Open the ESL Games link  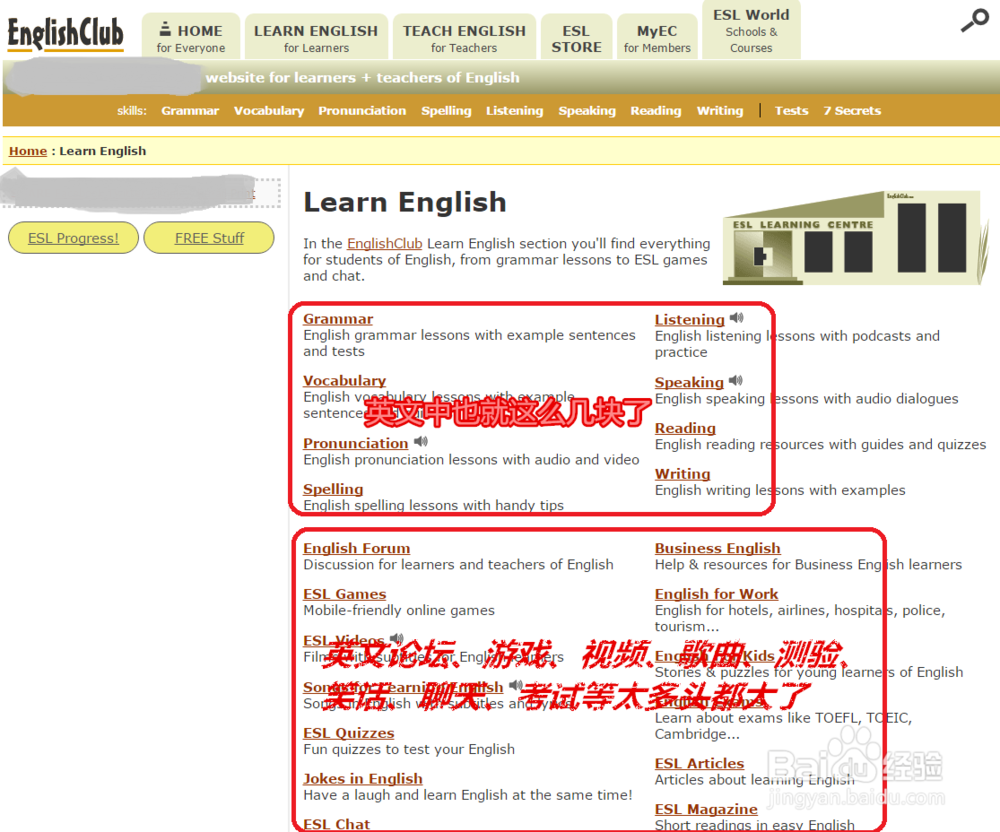coord(344,594)
